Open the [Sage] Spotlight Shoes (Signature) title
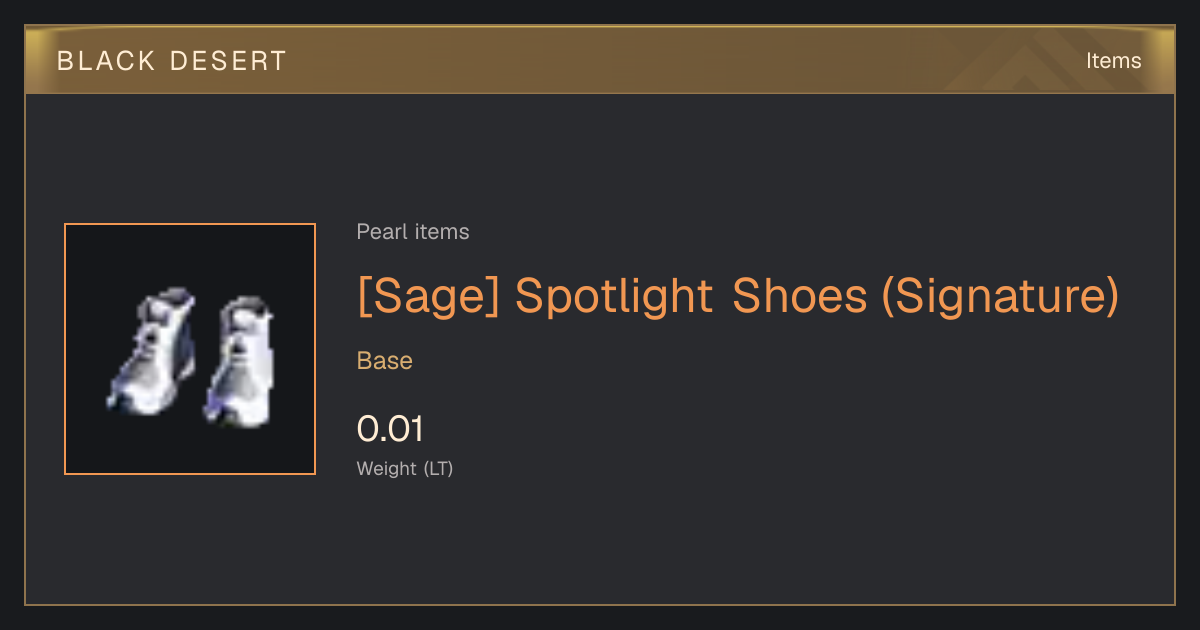Image resolution: width=1200 pixels, height=630 pixels. point(738,295)
